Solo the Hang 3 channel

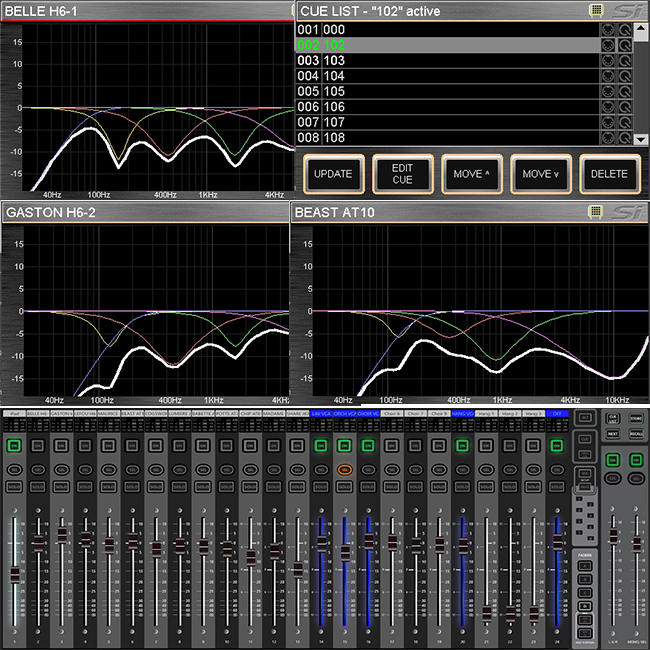click(534, 487)
